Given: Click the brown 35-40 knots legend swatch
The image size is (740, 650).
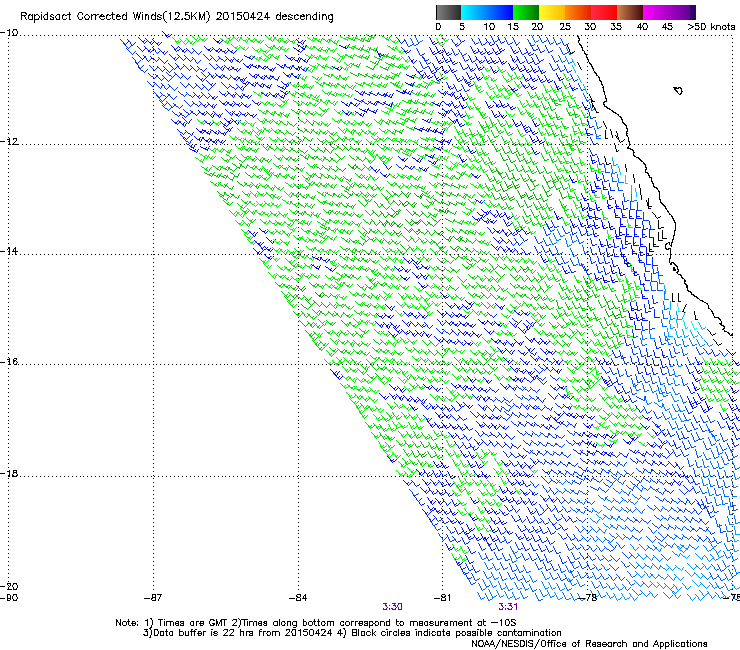Looking at the screenshot, I should [x=630, y=12].
